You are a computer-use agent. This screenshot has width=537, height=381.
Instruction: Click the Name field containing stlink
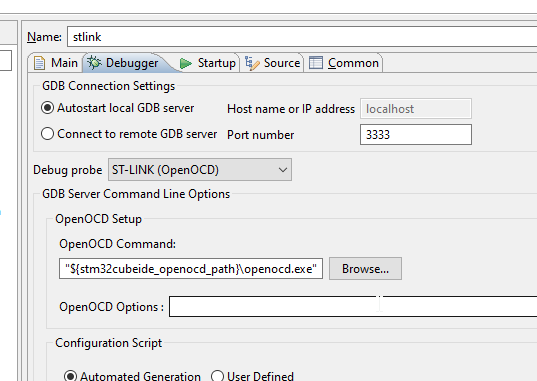tap(302, 37)
